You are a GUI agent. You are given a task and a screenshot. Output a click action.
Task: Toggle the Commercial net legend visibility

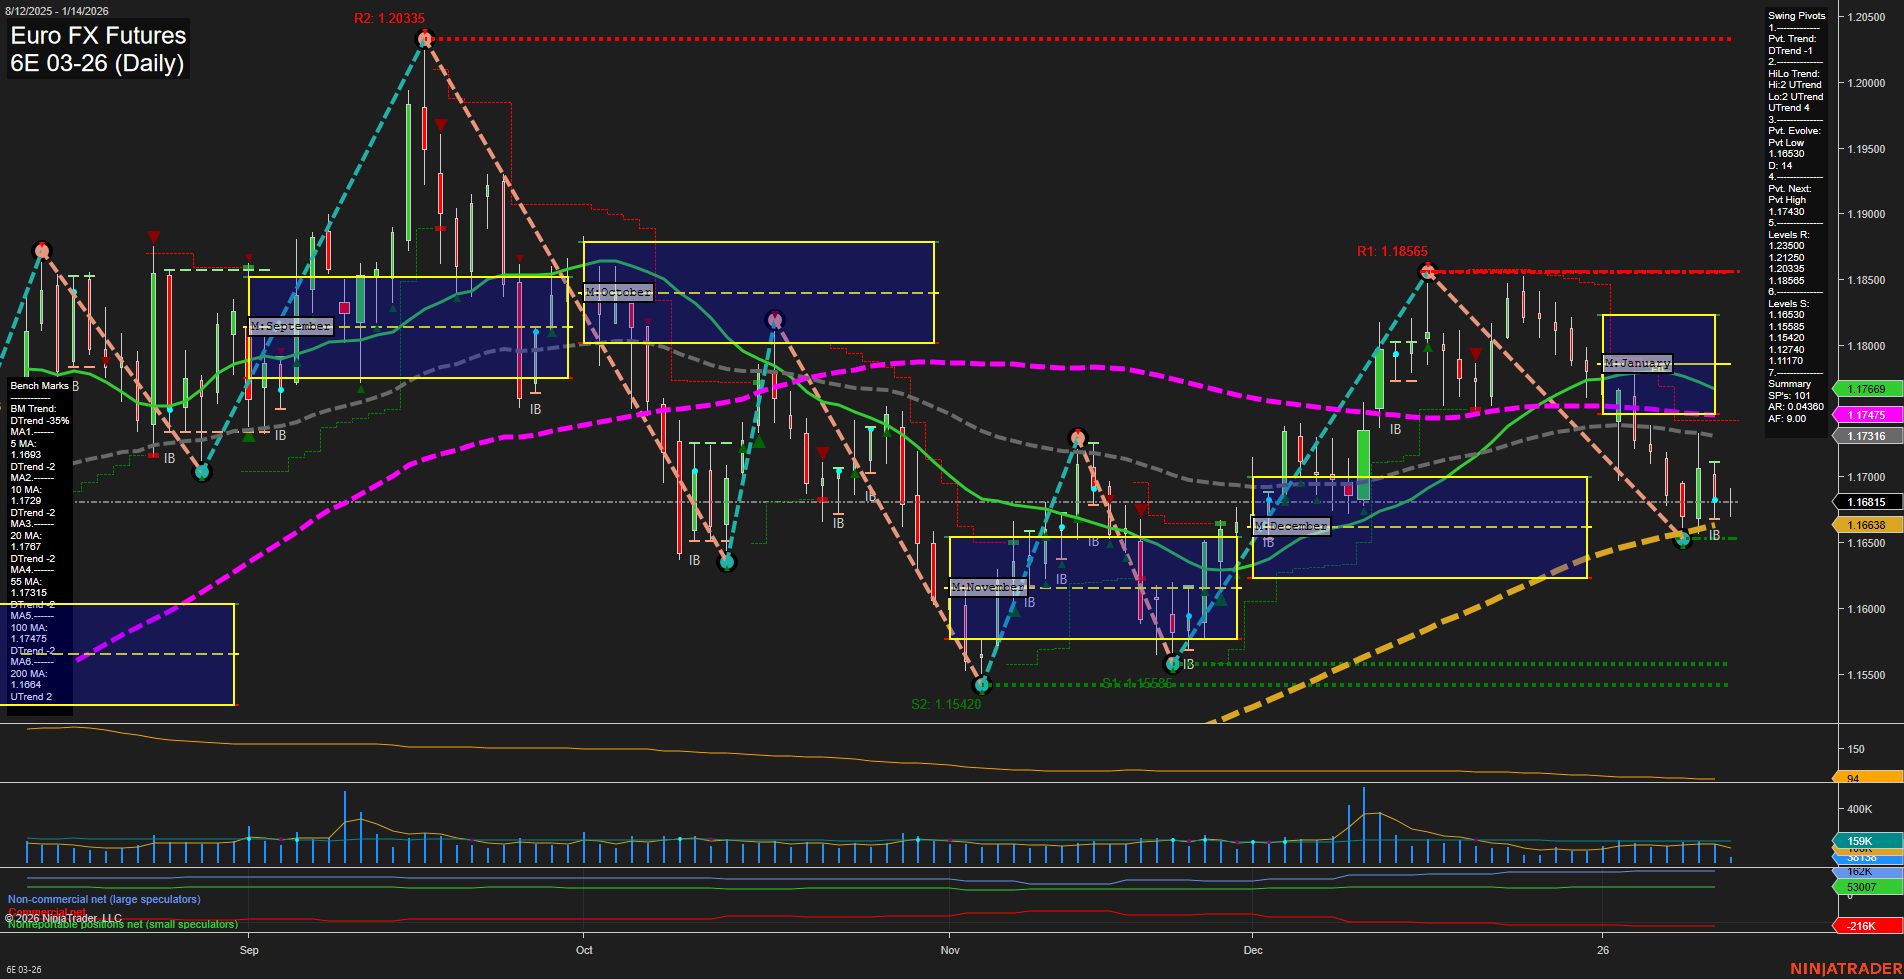45,911
